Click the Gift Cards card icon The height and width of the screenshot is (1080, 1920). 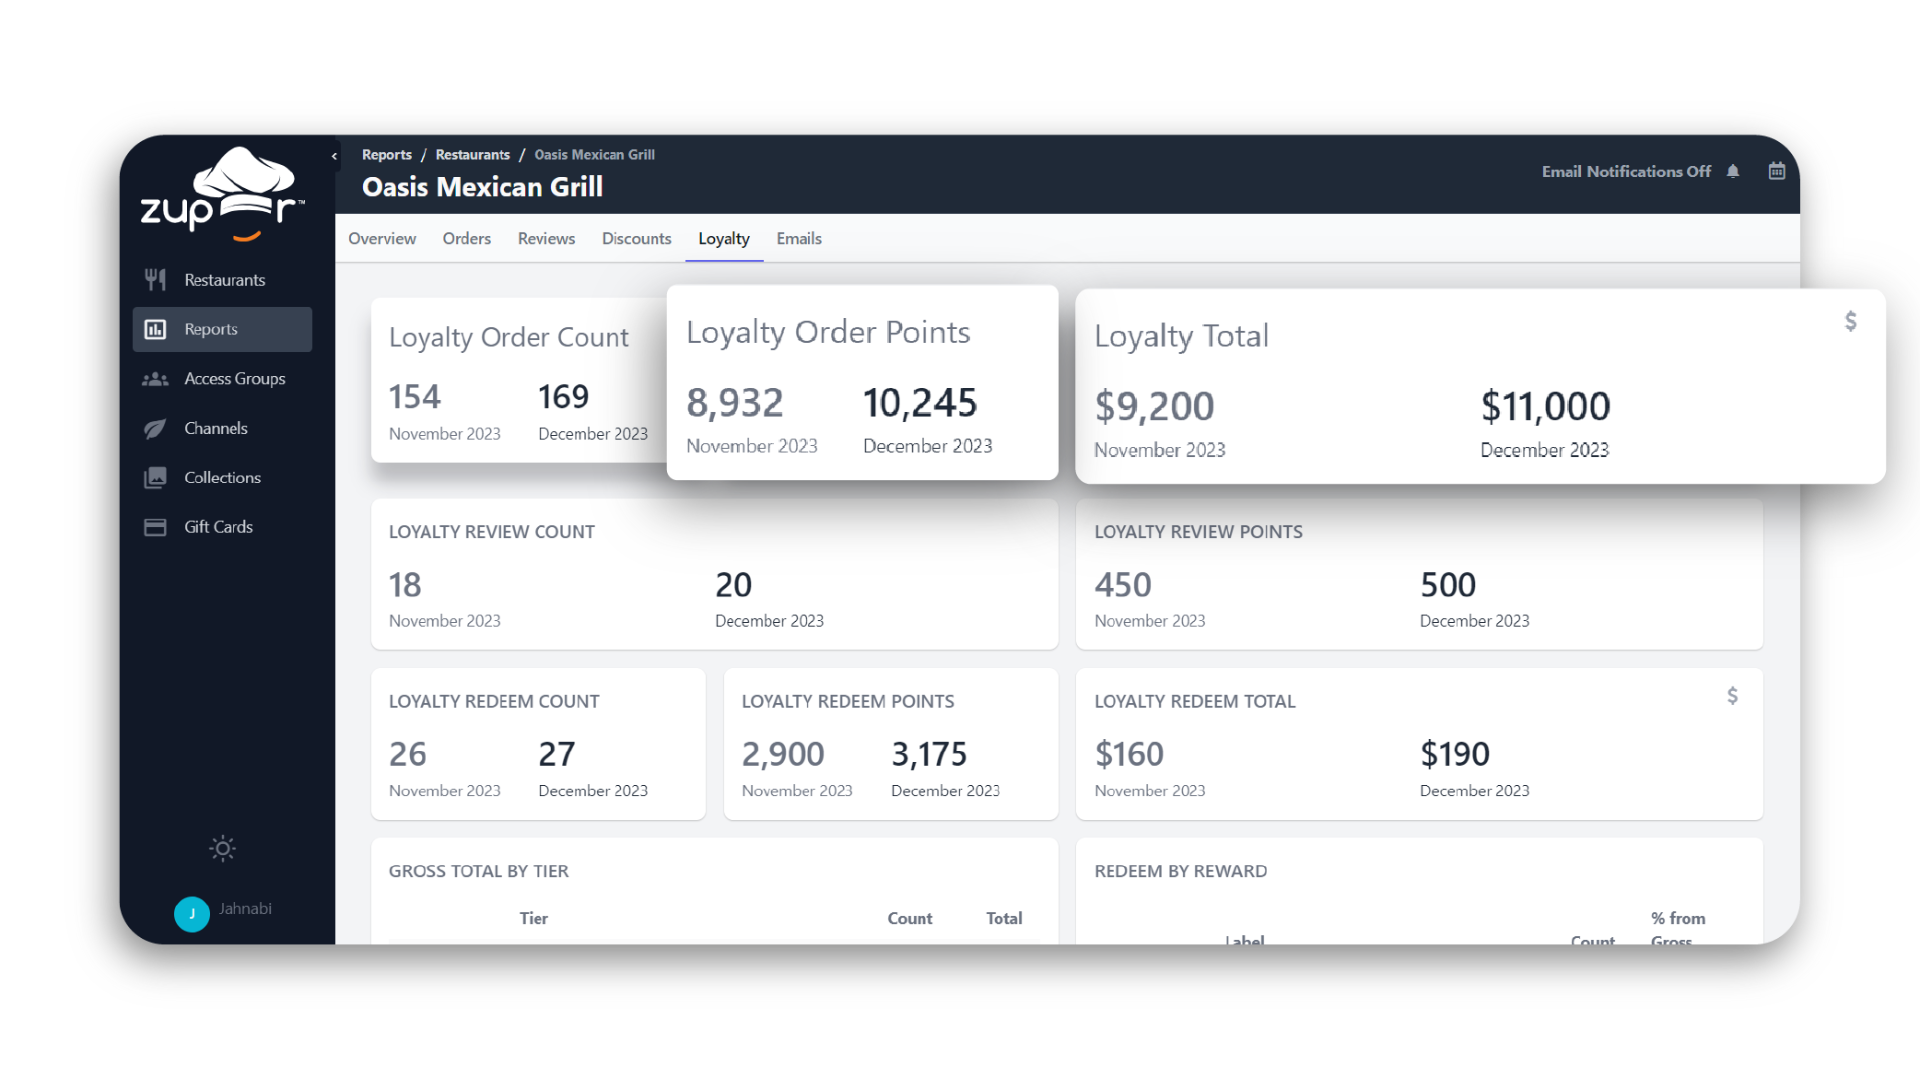pos(155,527)
